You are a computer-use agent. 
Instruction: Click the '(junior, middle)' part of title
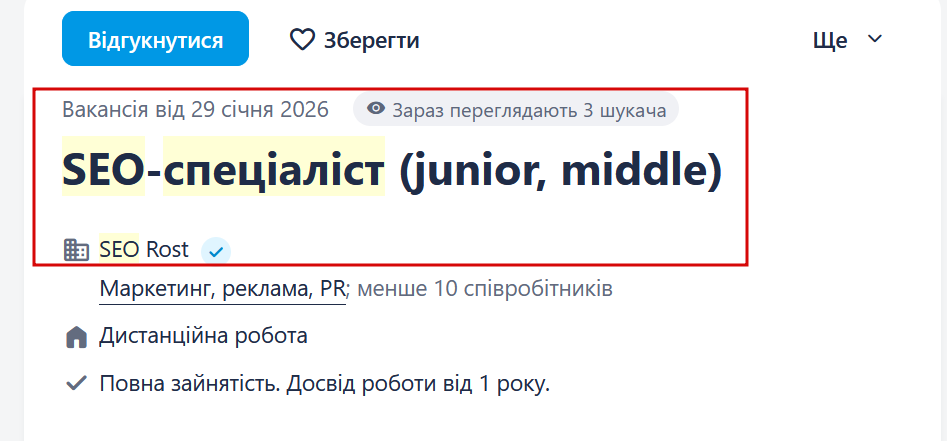click(x=559, y=169)
